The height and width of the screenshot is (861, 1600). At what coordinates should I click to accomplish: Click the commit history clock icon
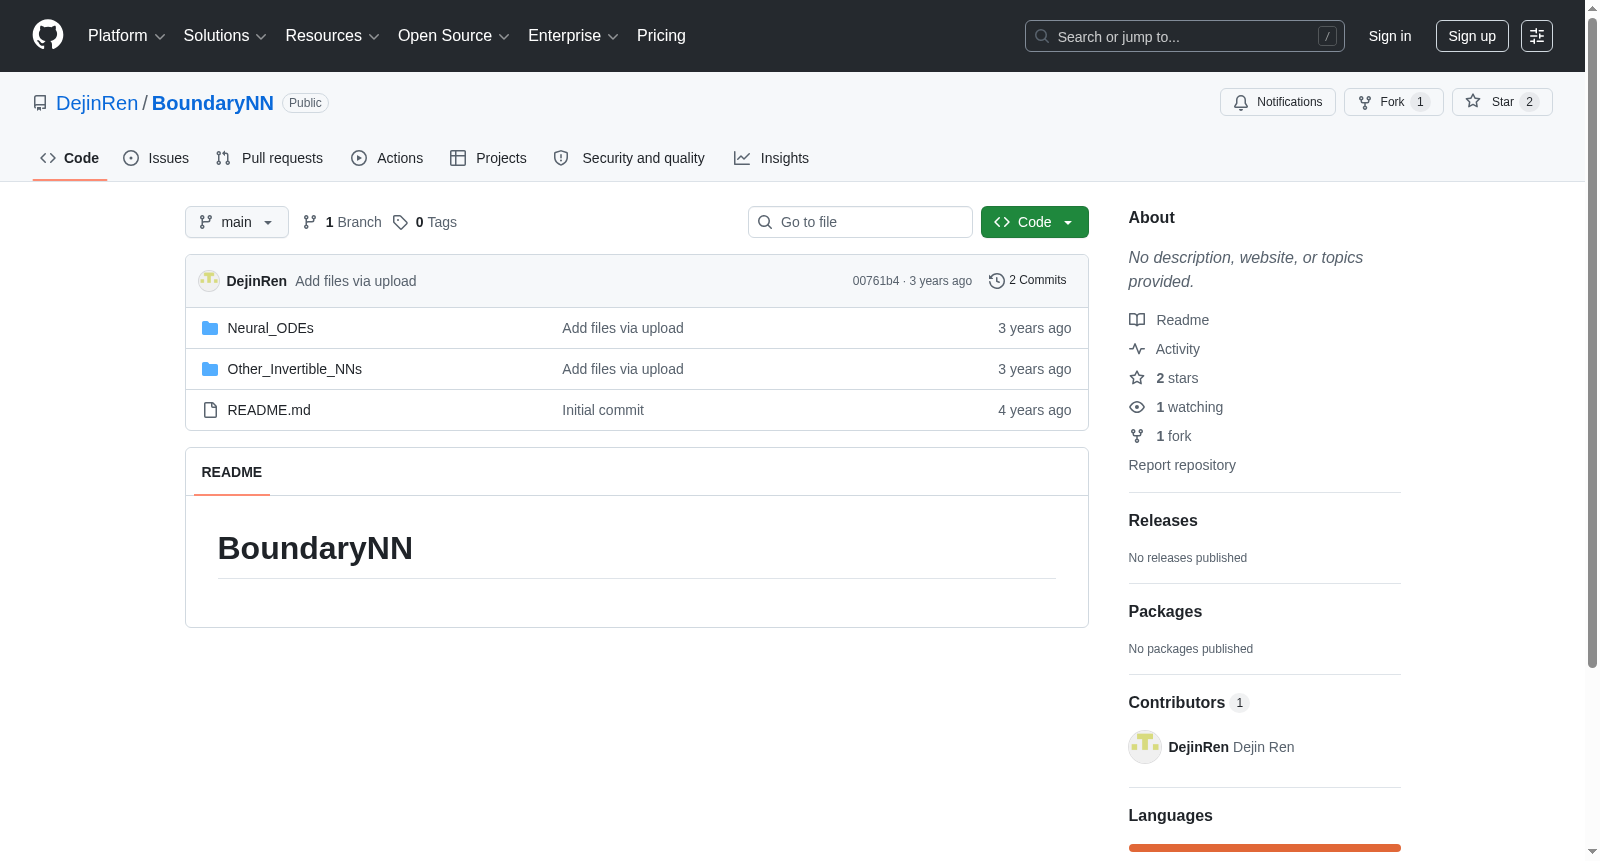pyautogui.click(x=996, y=281)
